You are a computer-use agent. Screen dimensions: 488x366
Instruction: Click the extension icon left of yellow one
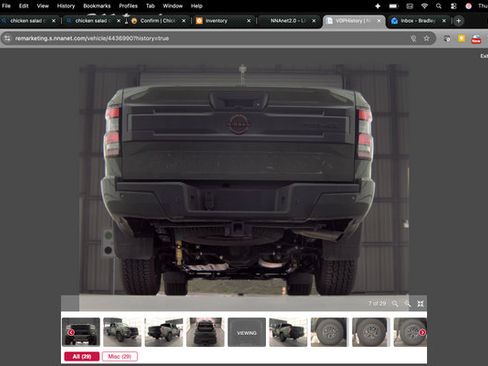(447, 39)
